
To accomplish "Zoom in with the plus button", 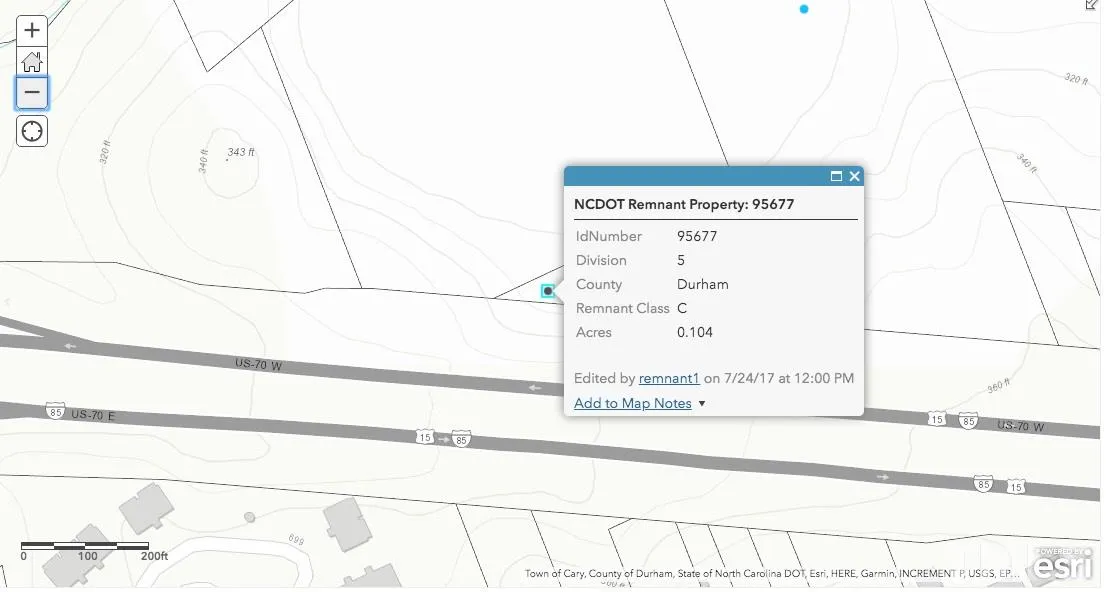I will (x=32, y=30).
